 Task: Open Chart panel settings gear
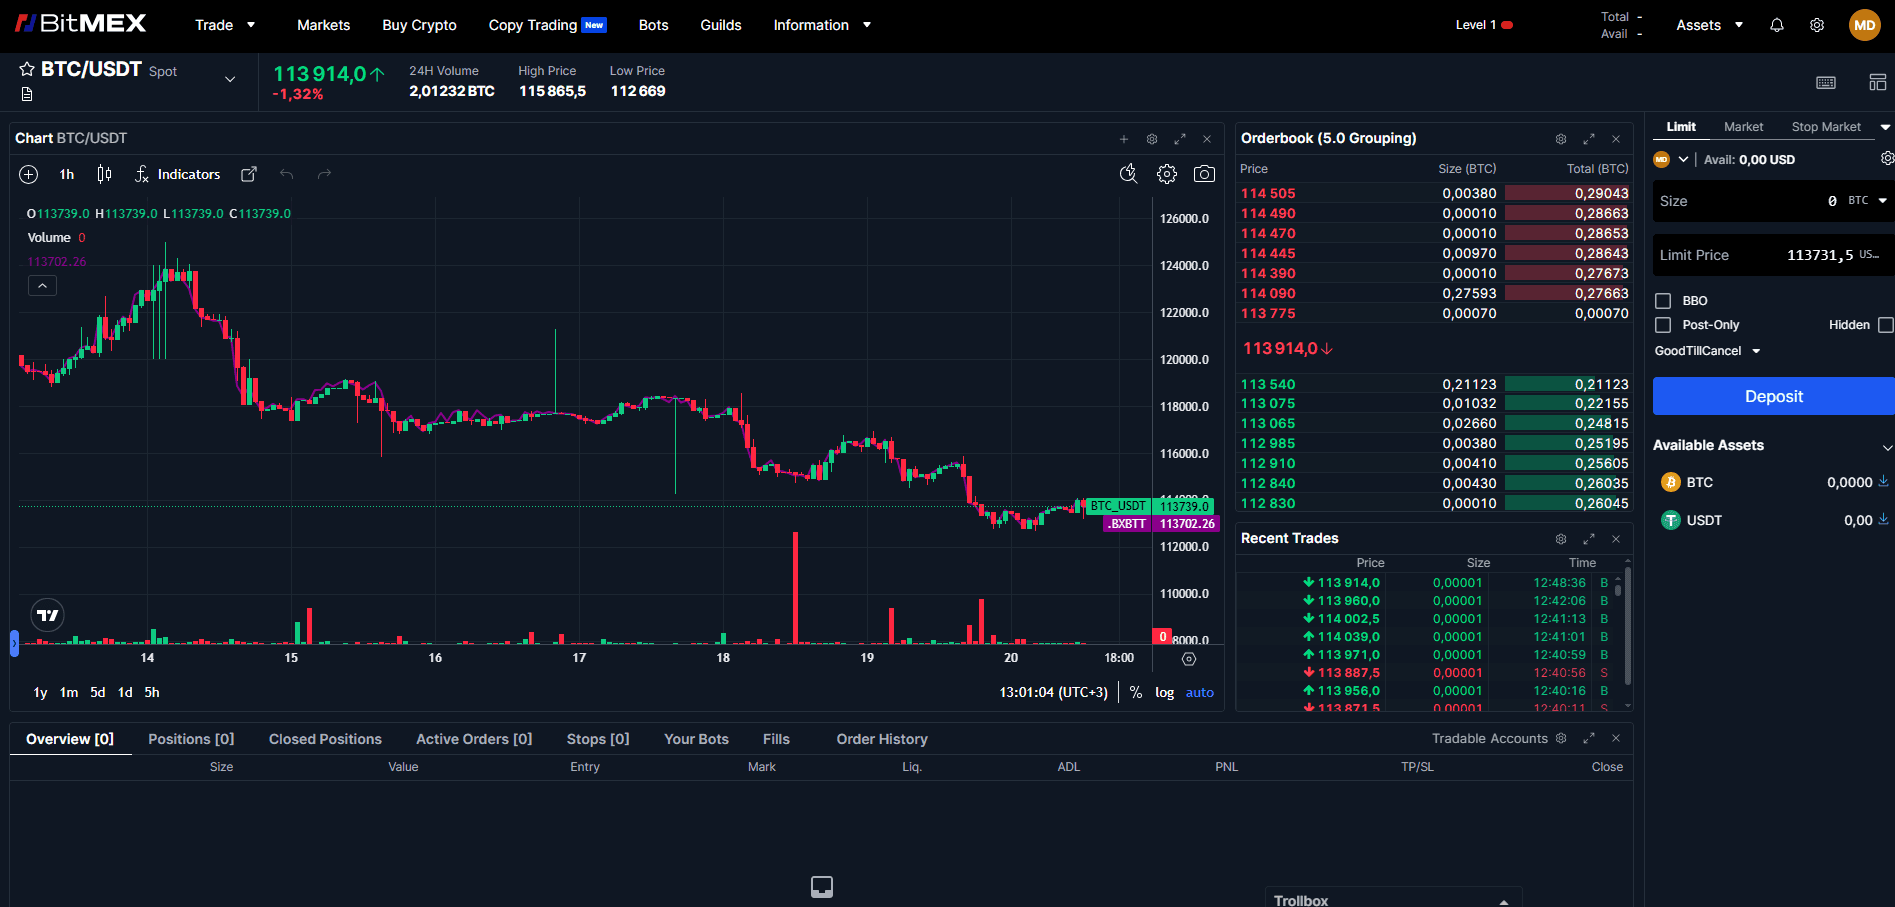pyautogui.click(x=1152, y=139)
